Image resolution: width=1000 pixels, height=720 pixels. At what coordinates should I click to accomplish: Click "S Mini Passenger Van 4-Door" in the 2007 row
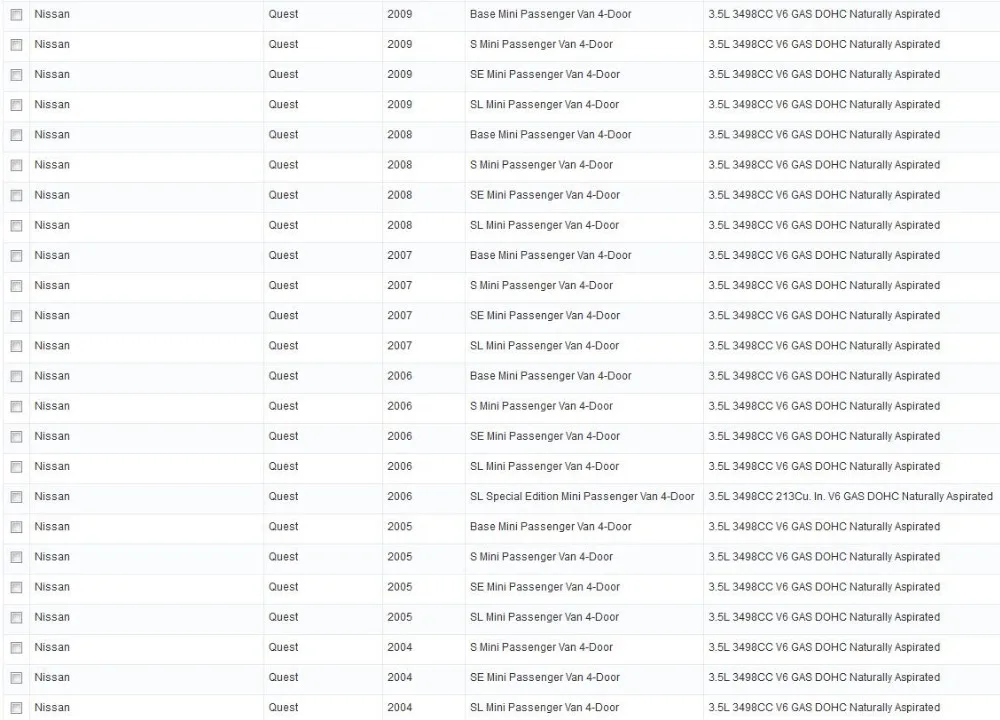tap(541, 286)
